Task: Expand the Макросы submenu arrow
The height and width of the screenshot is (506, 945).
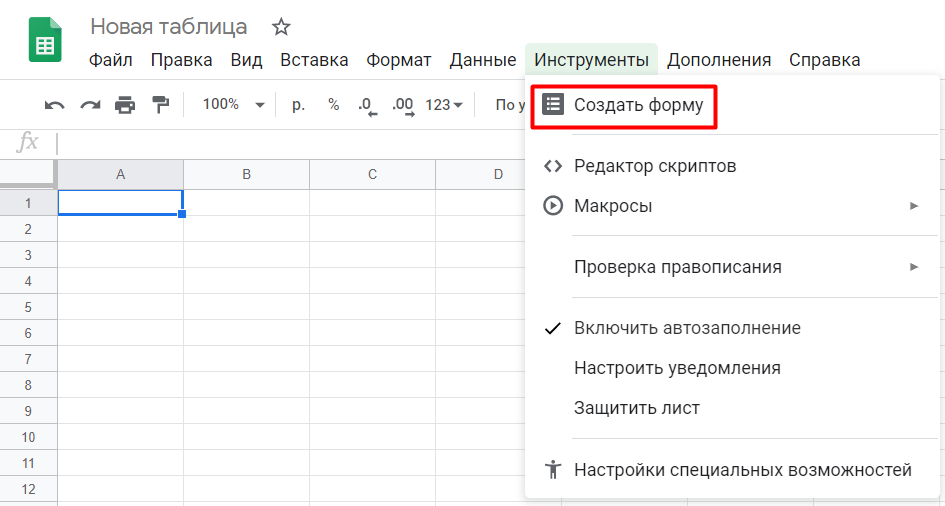Action: pos(914,206)
